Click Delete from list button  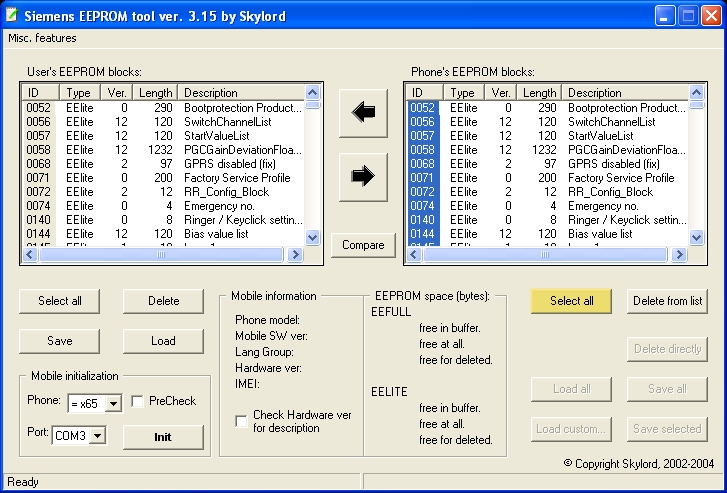(x=667, y=301)
